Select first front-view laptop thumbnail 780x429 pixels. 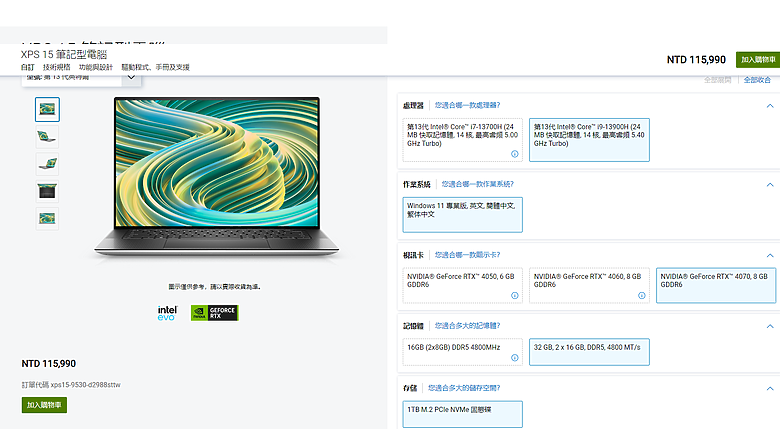coord(47,109)
